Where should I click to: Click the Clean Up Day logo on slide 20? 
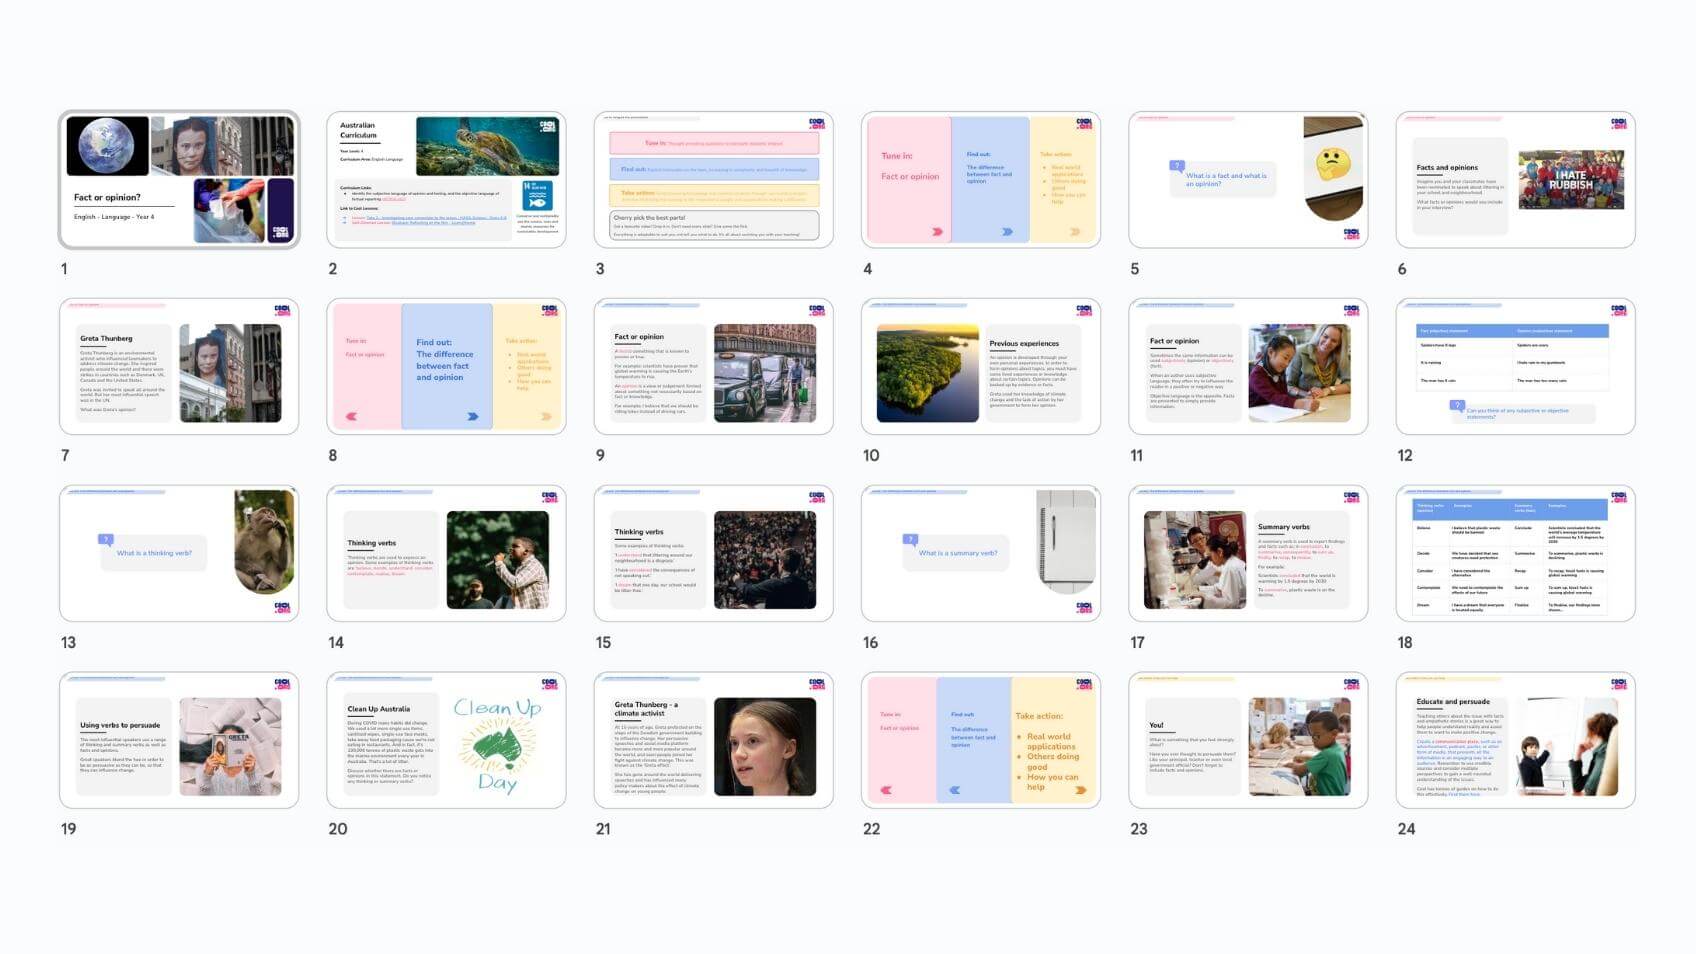498,745
